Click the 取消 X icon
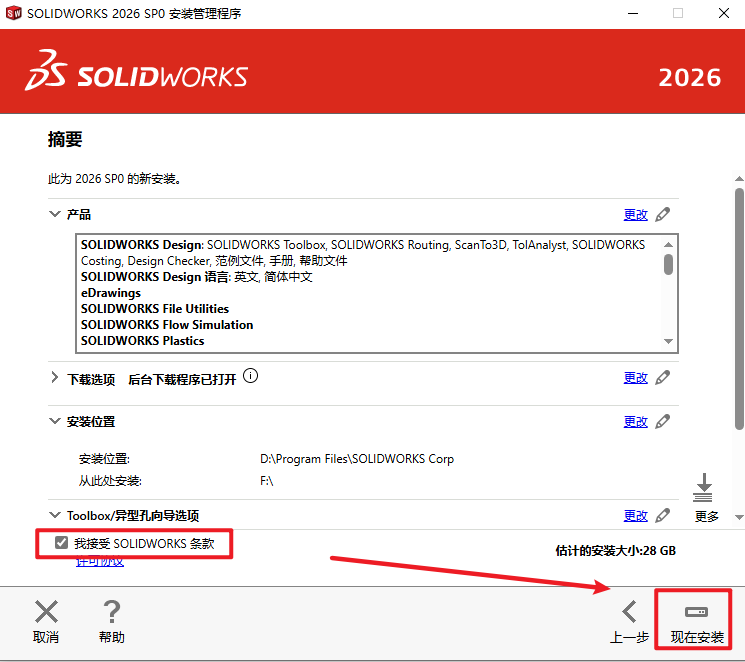 tap(46, 612)
